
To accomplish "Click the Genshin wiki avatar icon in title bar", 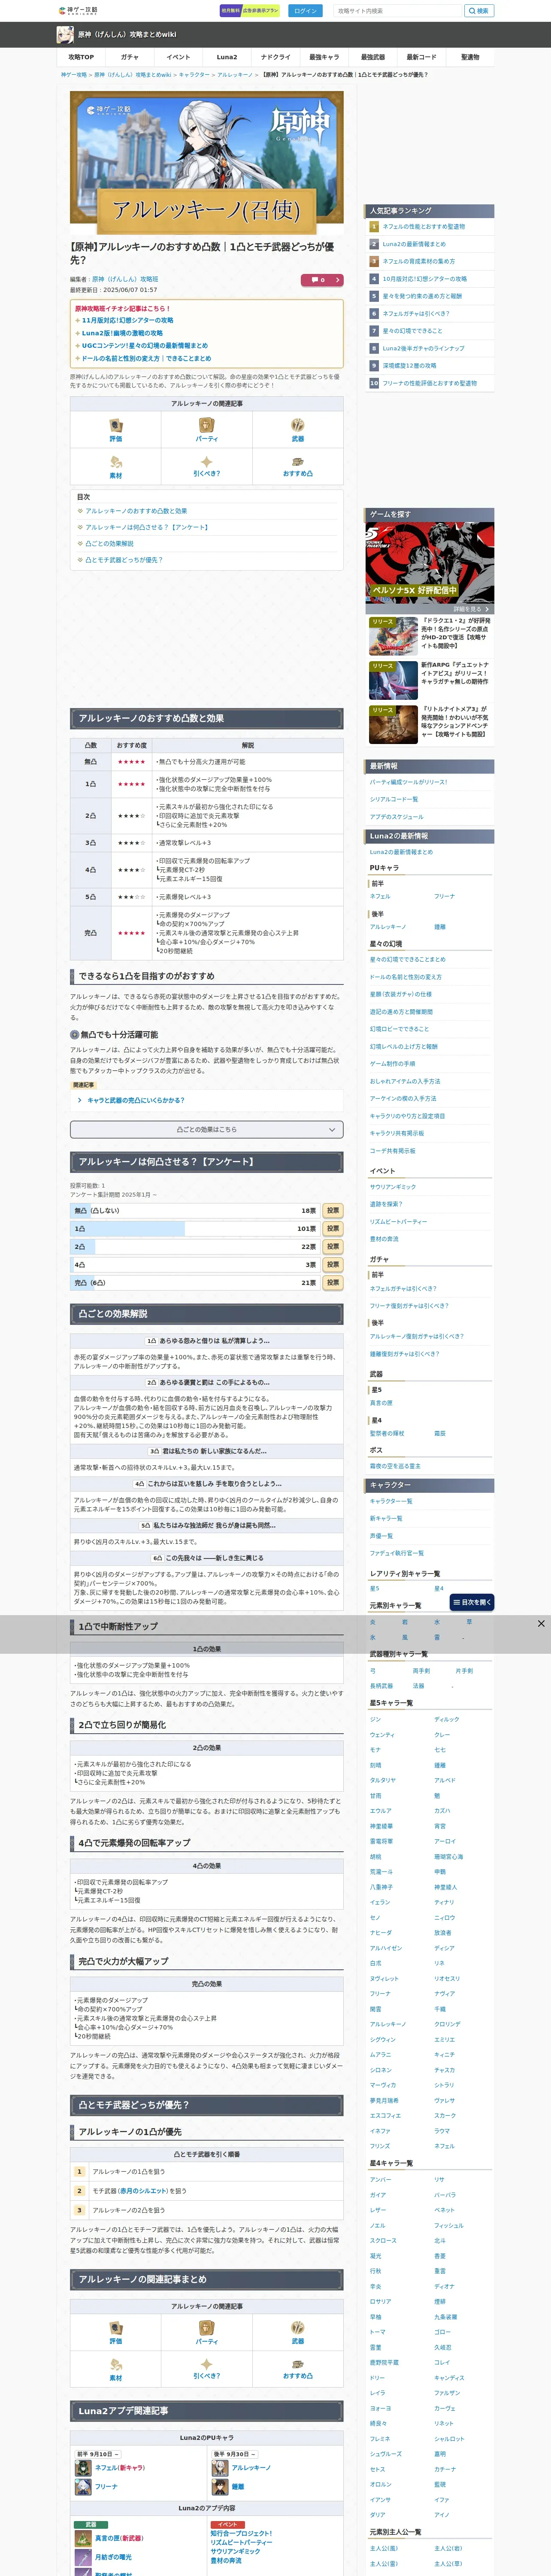I will point(65,35).
